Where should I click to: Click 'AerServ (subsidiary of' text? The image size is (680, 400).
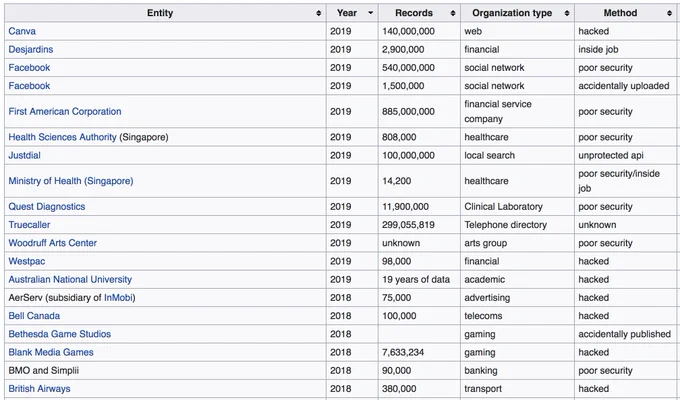(x=55, y=298)
